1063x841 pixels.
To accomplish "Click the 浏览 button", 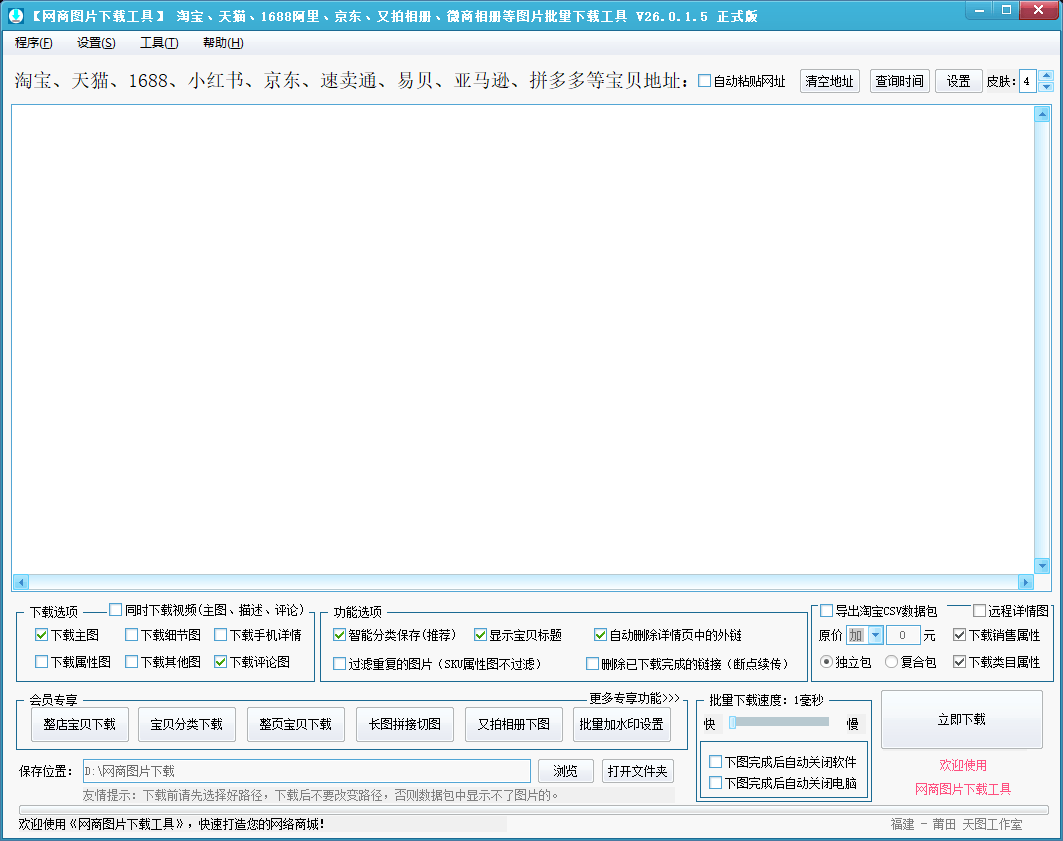I will pyautogui.click(x=565, y=771).
